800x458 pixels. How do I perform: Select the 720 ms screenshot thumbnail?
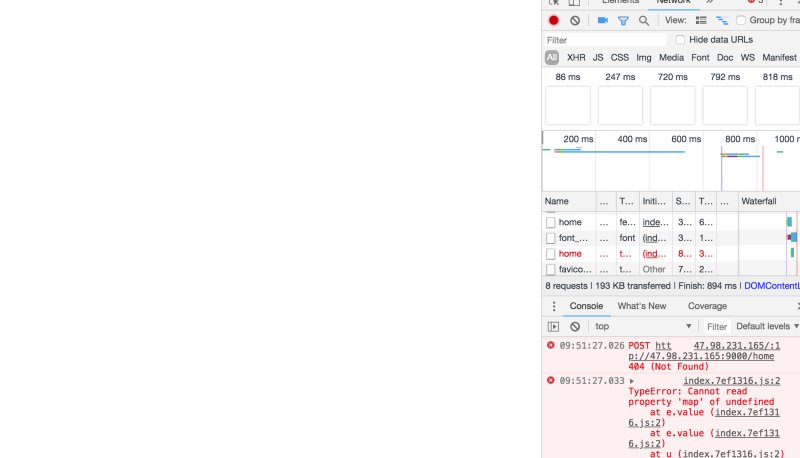(x=672, y=105)
